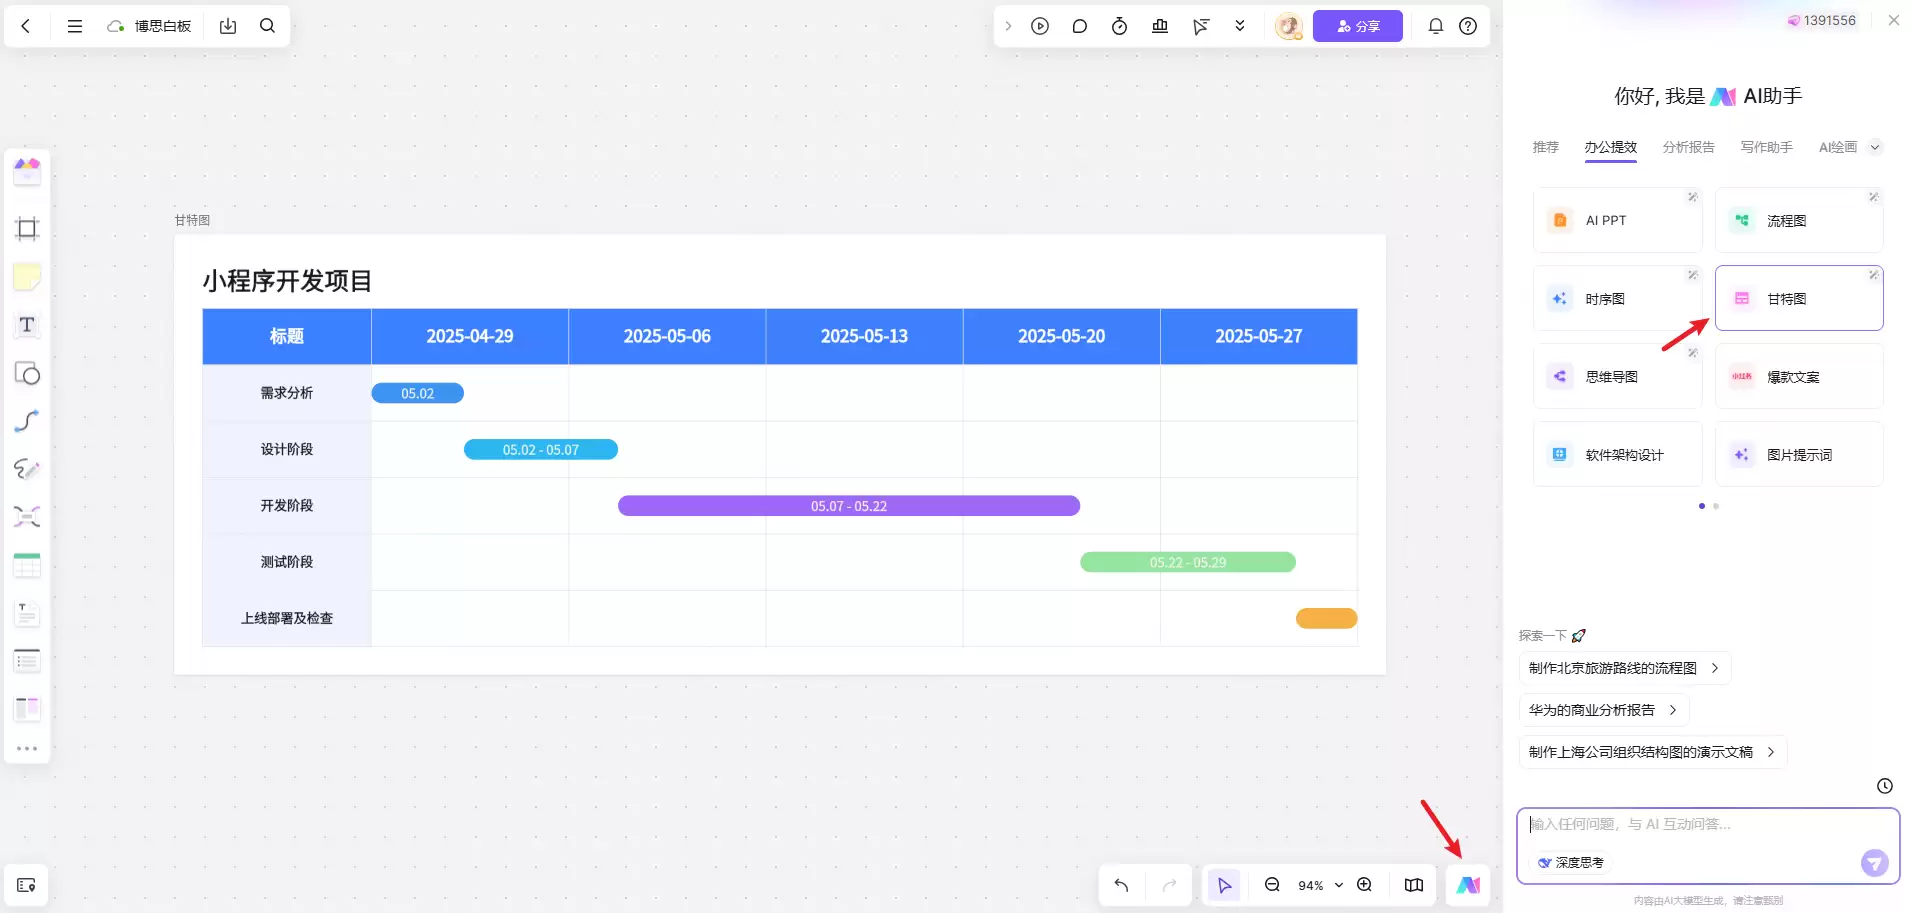This screenshot has height=913, width=1911.
Task: Go to second page dot of cards
Action: coord(1716,506)
